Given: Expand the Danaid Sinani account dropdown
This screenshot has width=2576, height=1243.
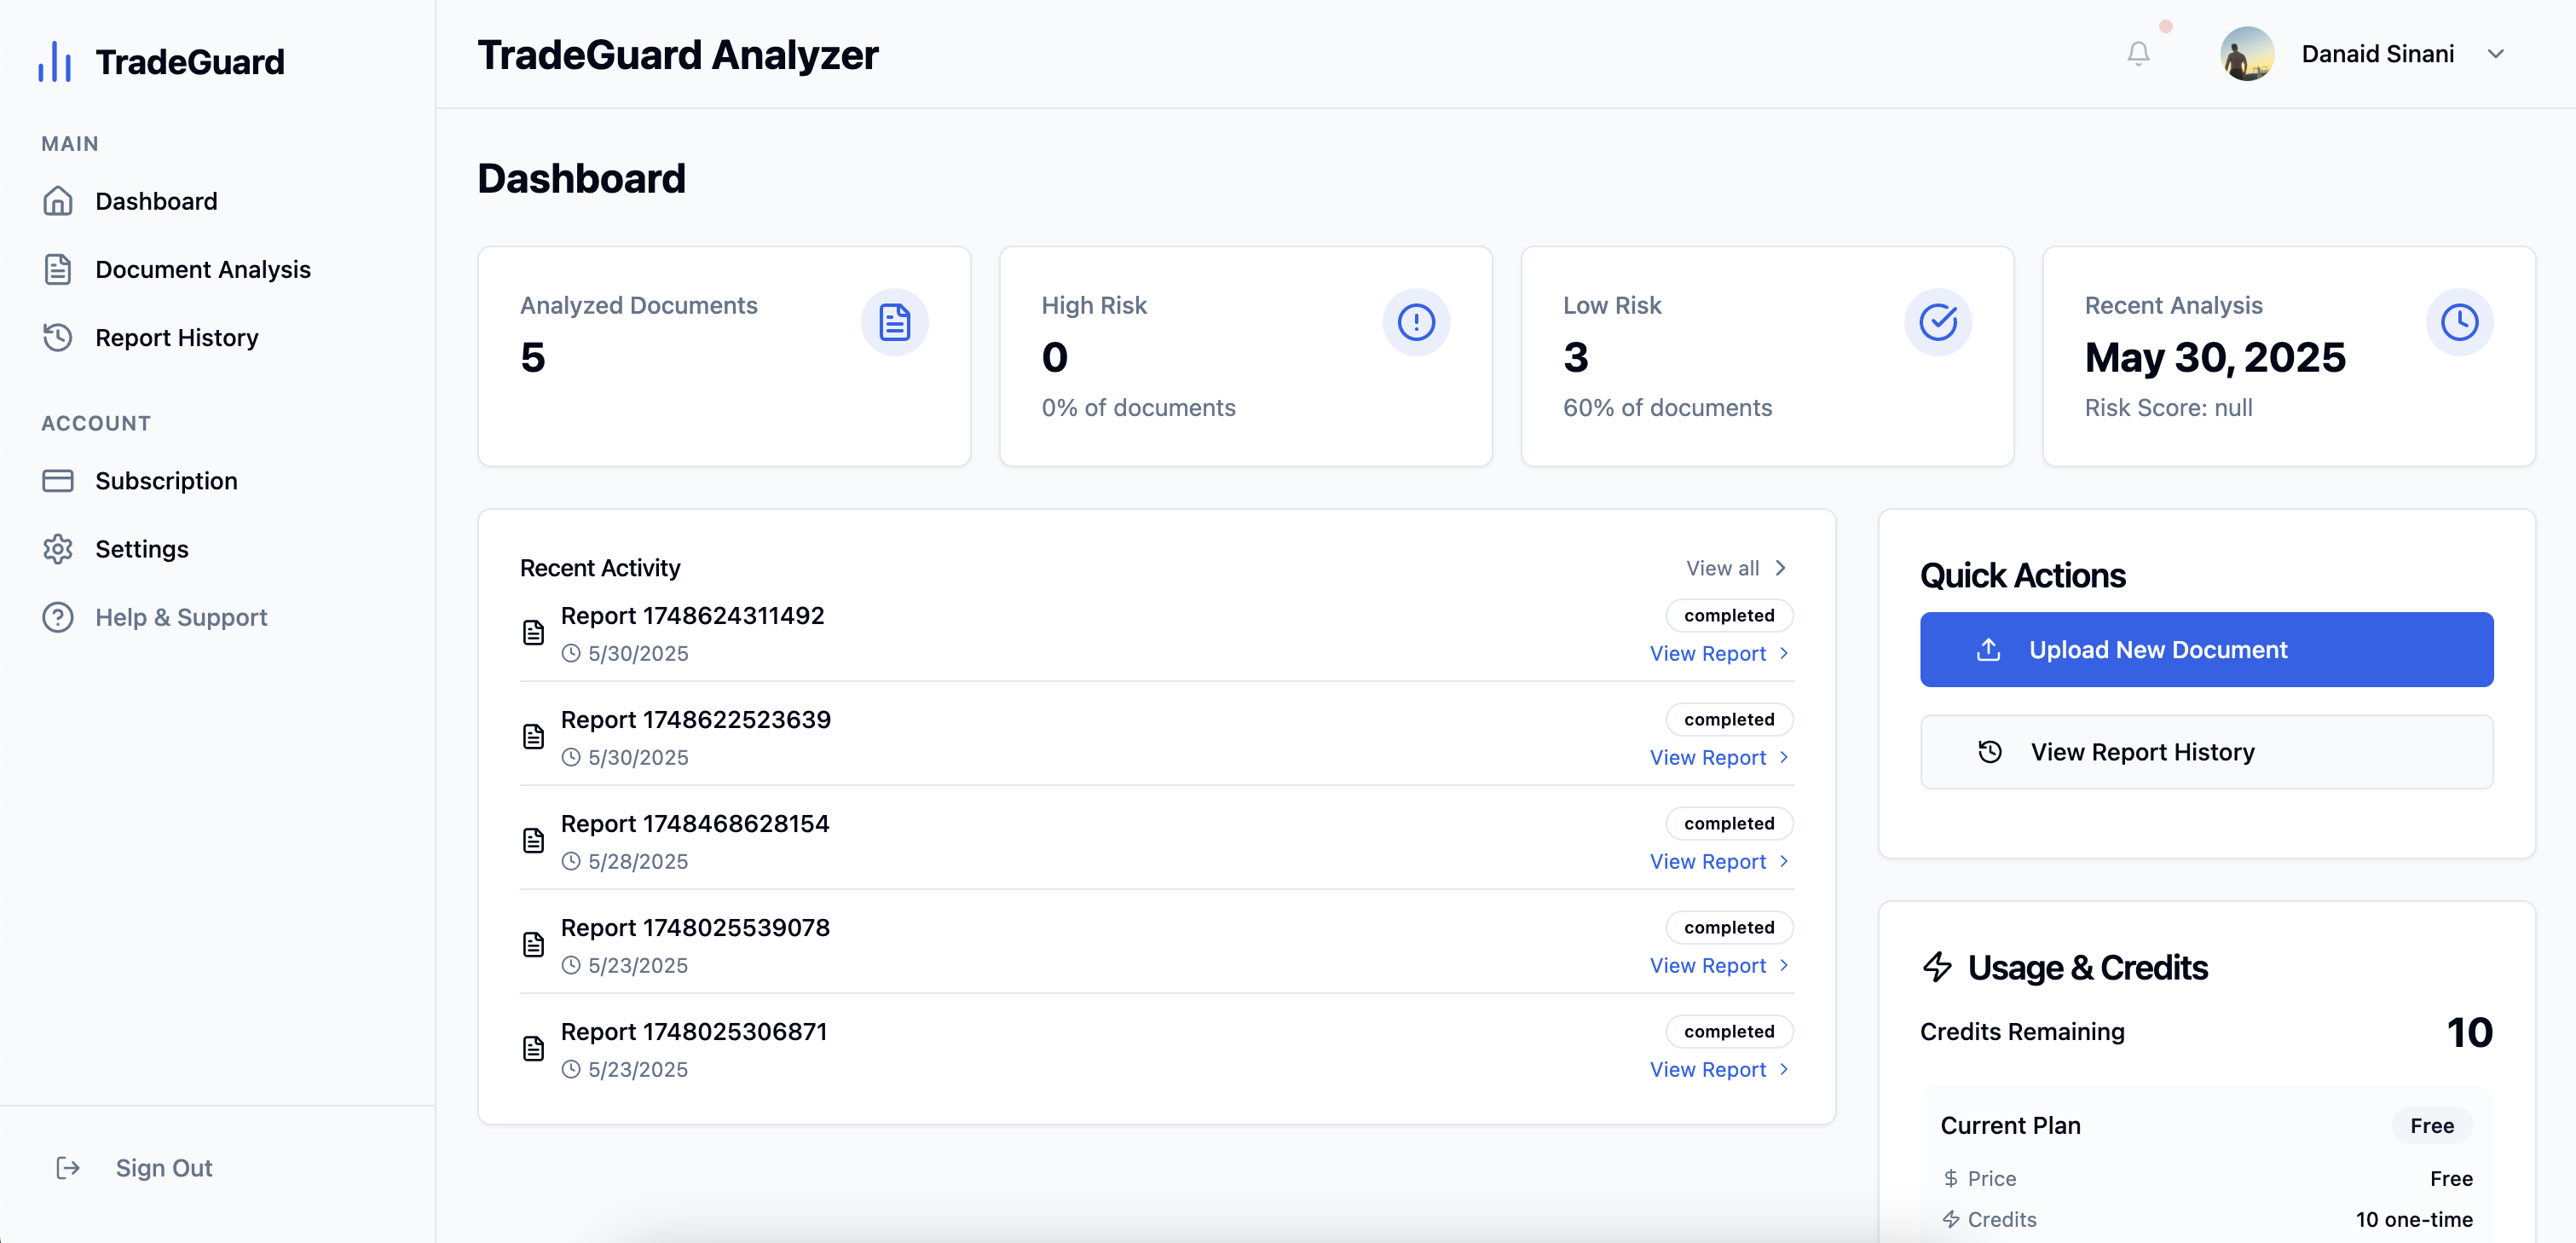Looking at the screenshot, I should [x=2495, y=54].
